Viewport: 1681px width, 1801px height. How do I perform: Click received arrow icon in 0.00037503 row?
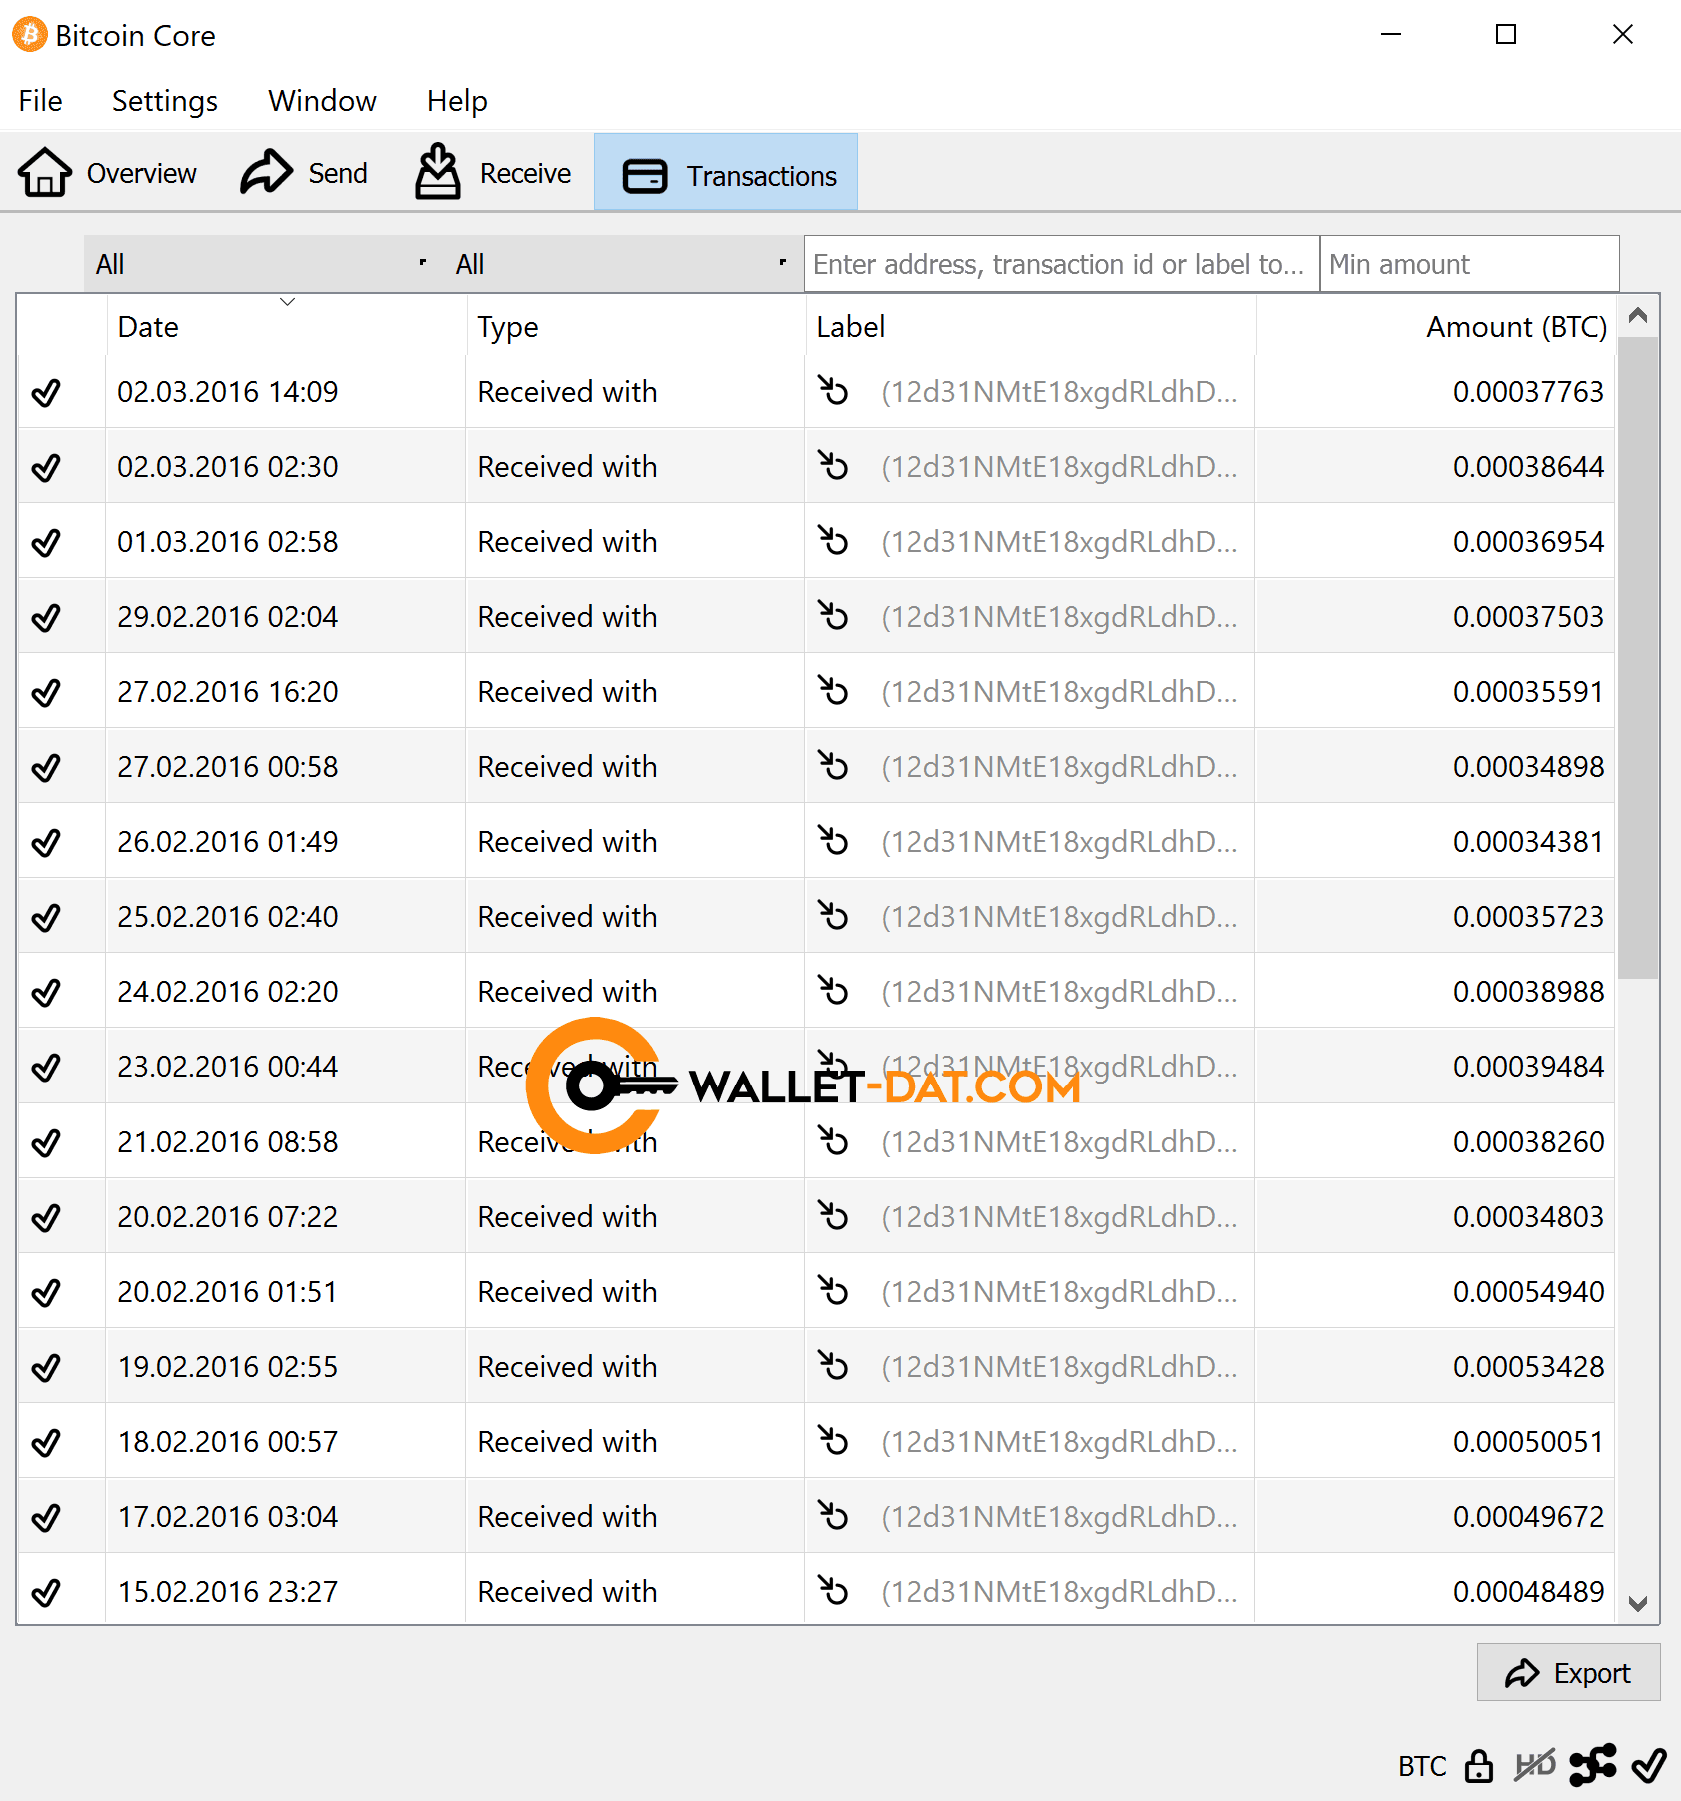tap(833, 615)
